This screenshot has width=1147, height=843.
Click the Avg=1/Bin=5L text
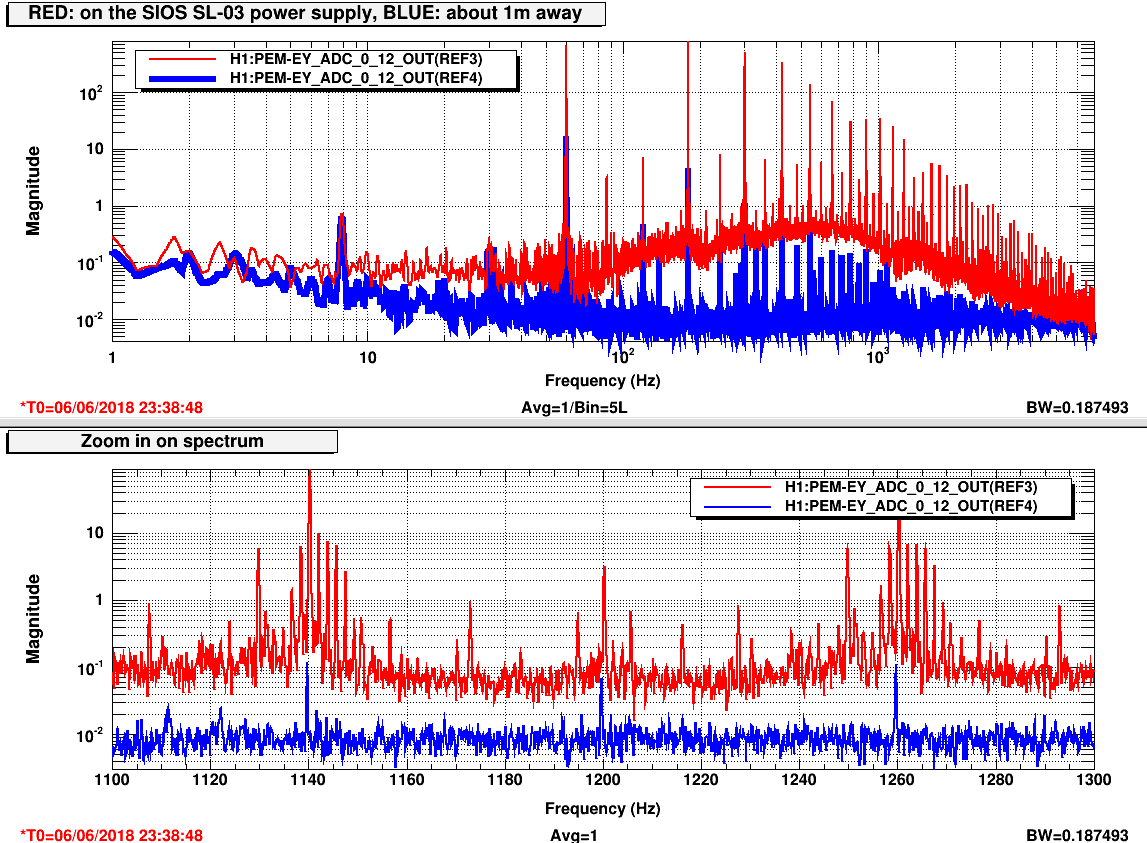coord(574,408)
